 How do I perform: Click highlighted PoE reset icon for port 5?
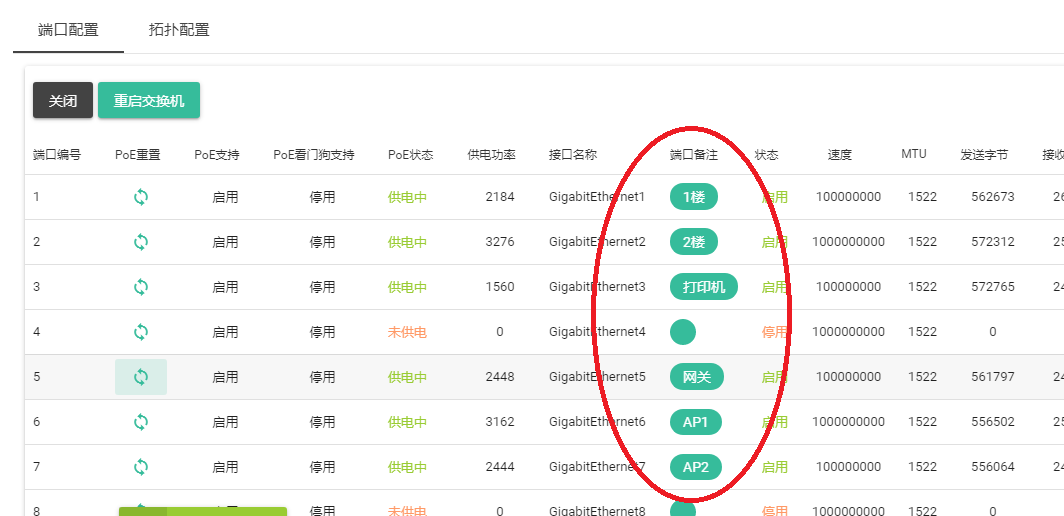141,377
